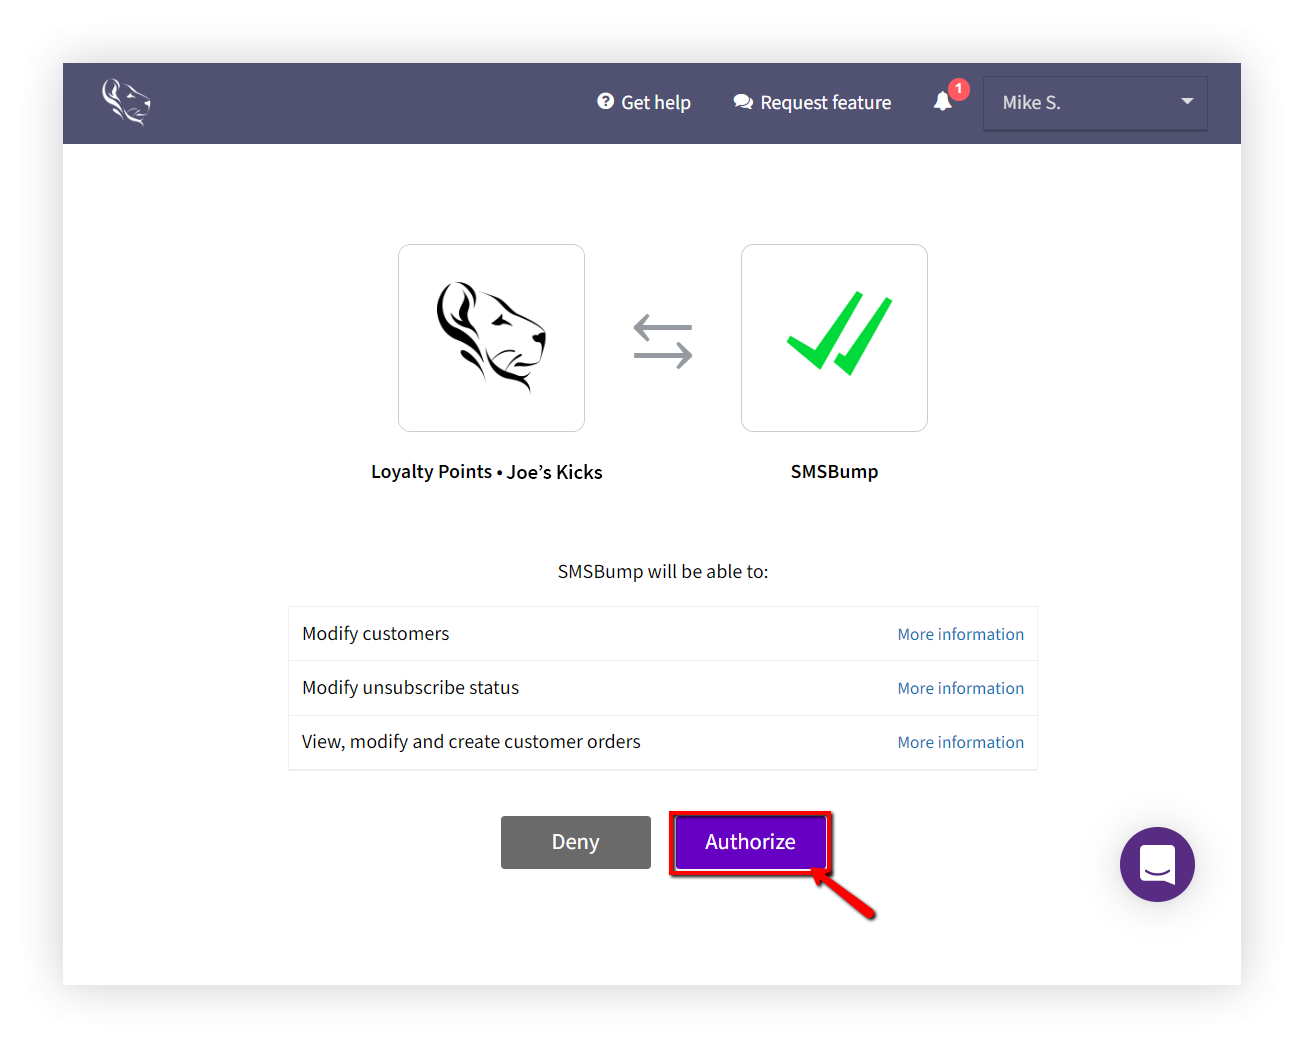Authorize the SMSBump connection

[750, 842]
